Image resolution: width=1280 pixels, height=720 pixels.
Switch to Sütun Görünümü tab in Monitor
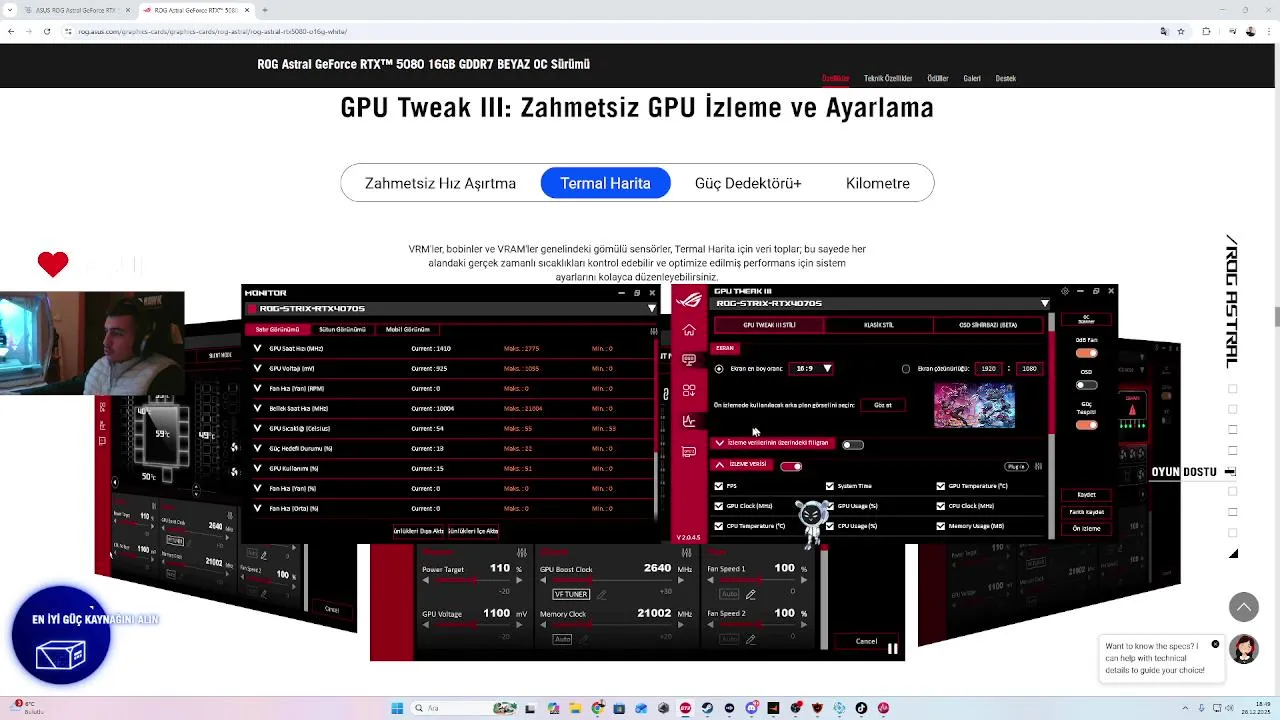click(342, 329)
